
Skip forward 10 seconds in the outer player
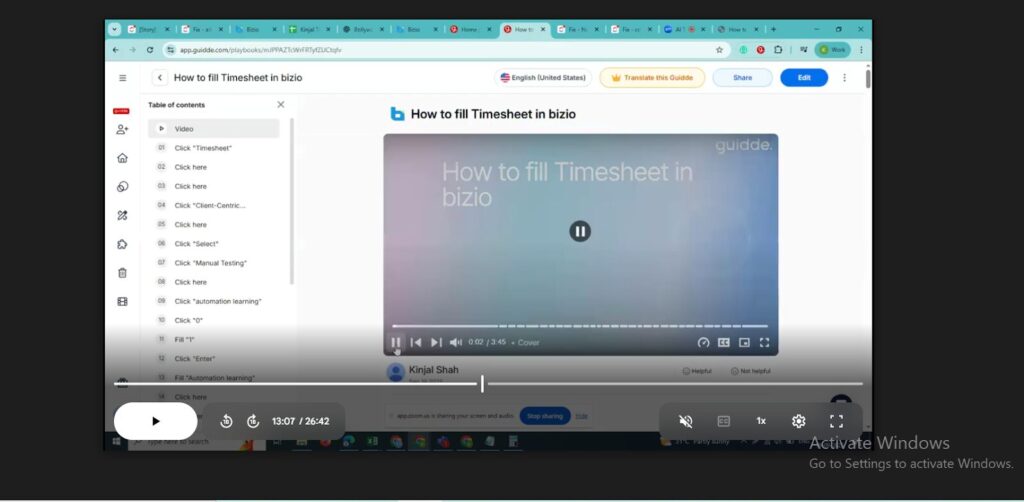click(253, 422)
